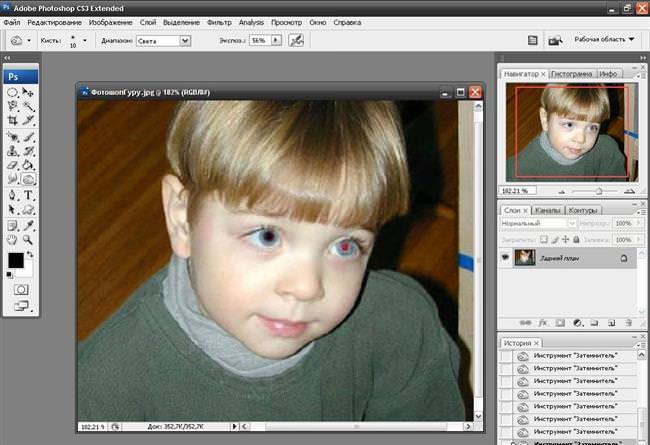The width and height of the screenshot is (650, 445).
Task: Select the Hand tool
Action: coord(12,240)
